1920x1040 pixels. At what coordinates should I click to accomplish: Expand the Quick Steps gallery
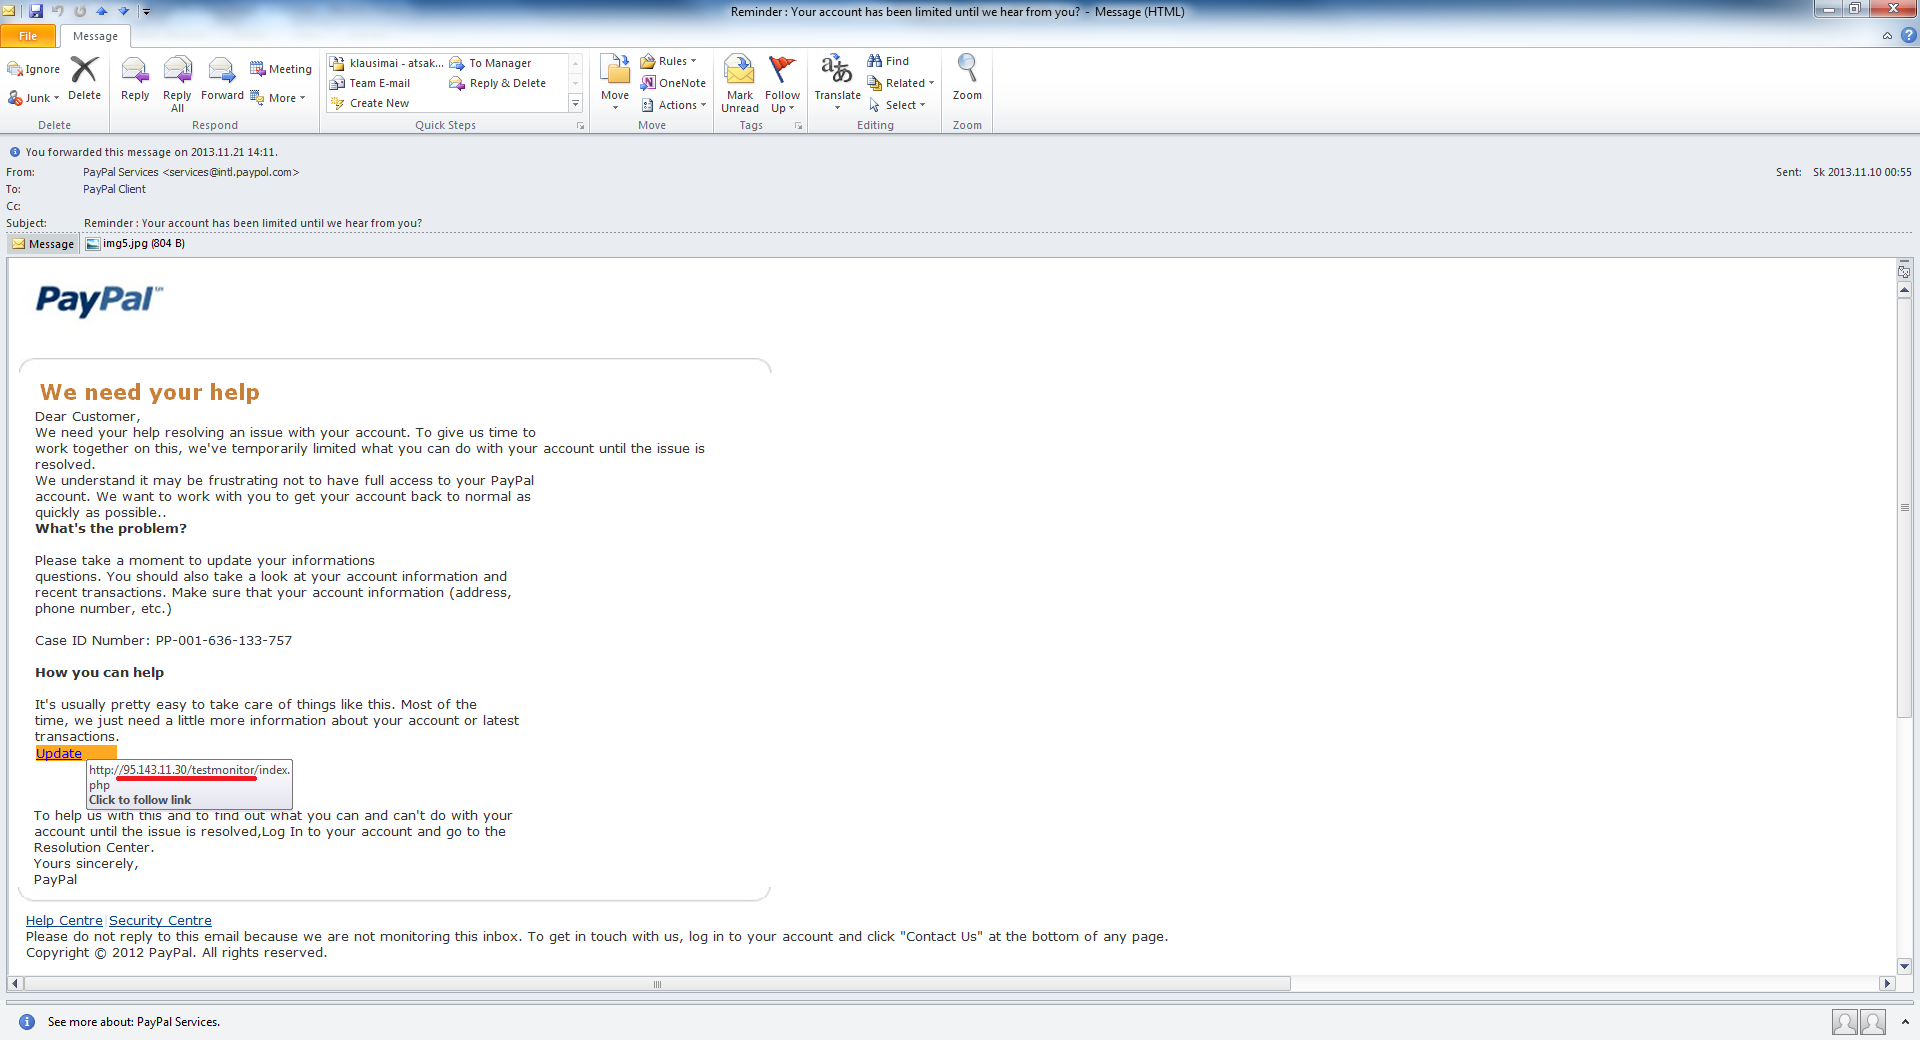tap(575, 104)
